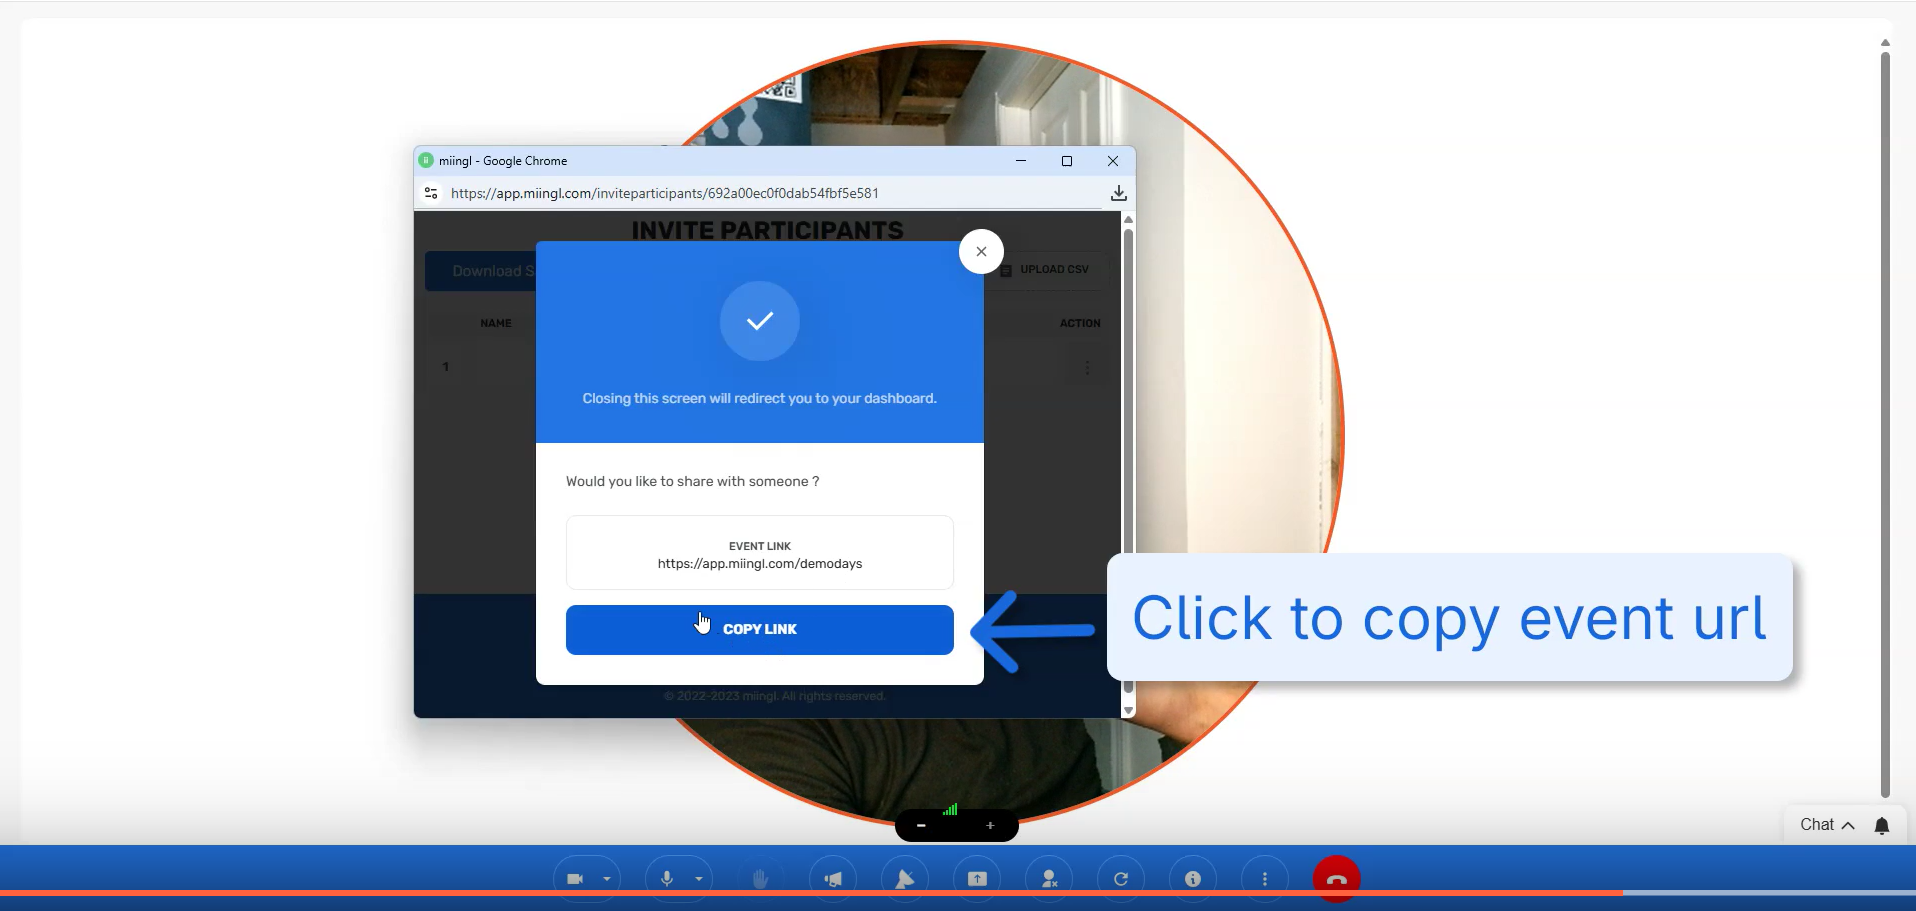Click "Would you like to share with someone ?" text
This screenshot has width=1916, height=911.
[692, 482]
